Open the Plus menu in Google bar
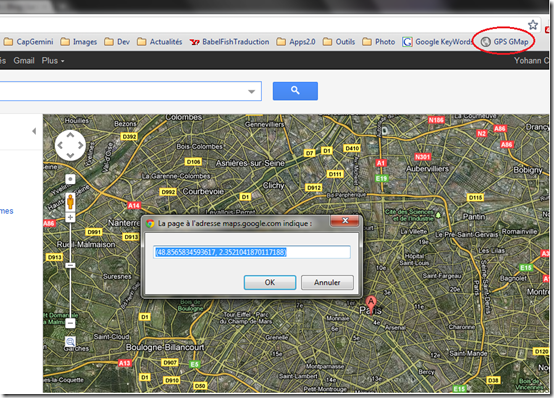Image resolution: width=554 pixels, height=398 pixels. point(53,60)
